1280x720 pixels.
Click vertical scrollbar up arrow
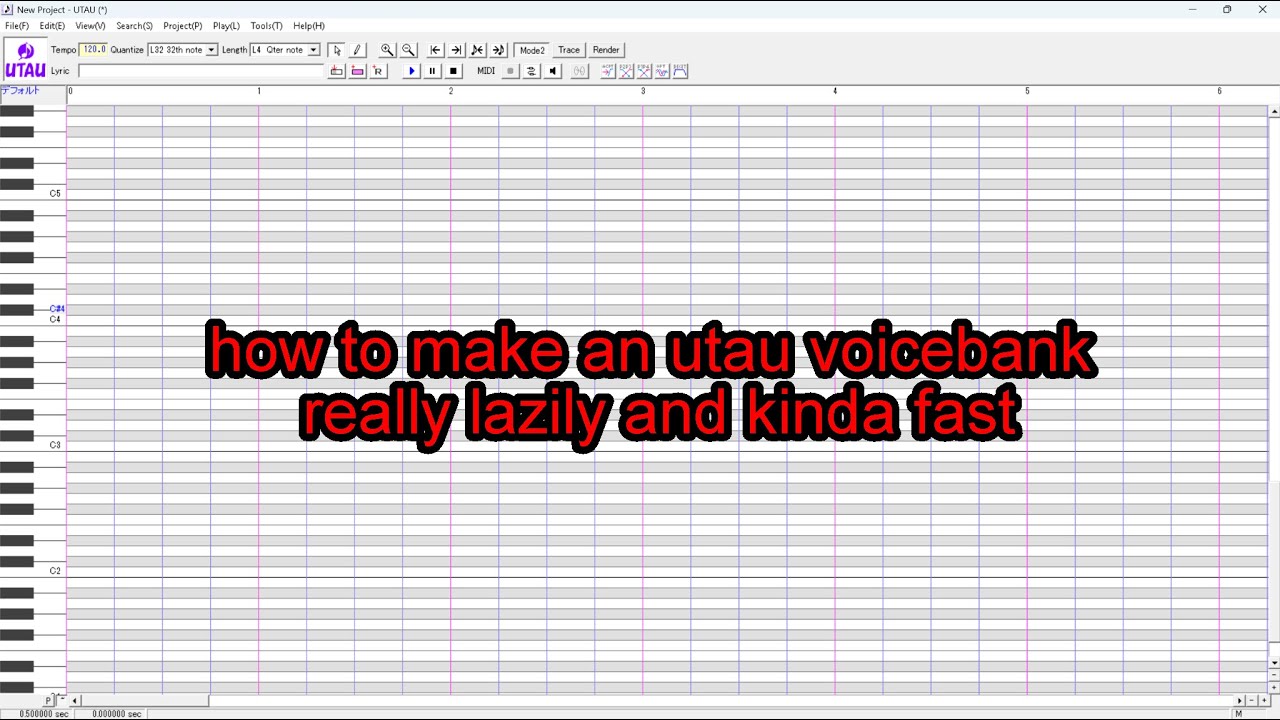1274,110
